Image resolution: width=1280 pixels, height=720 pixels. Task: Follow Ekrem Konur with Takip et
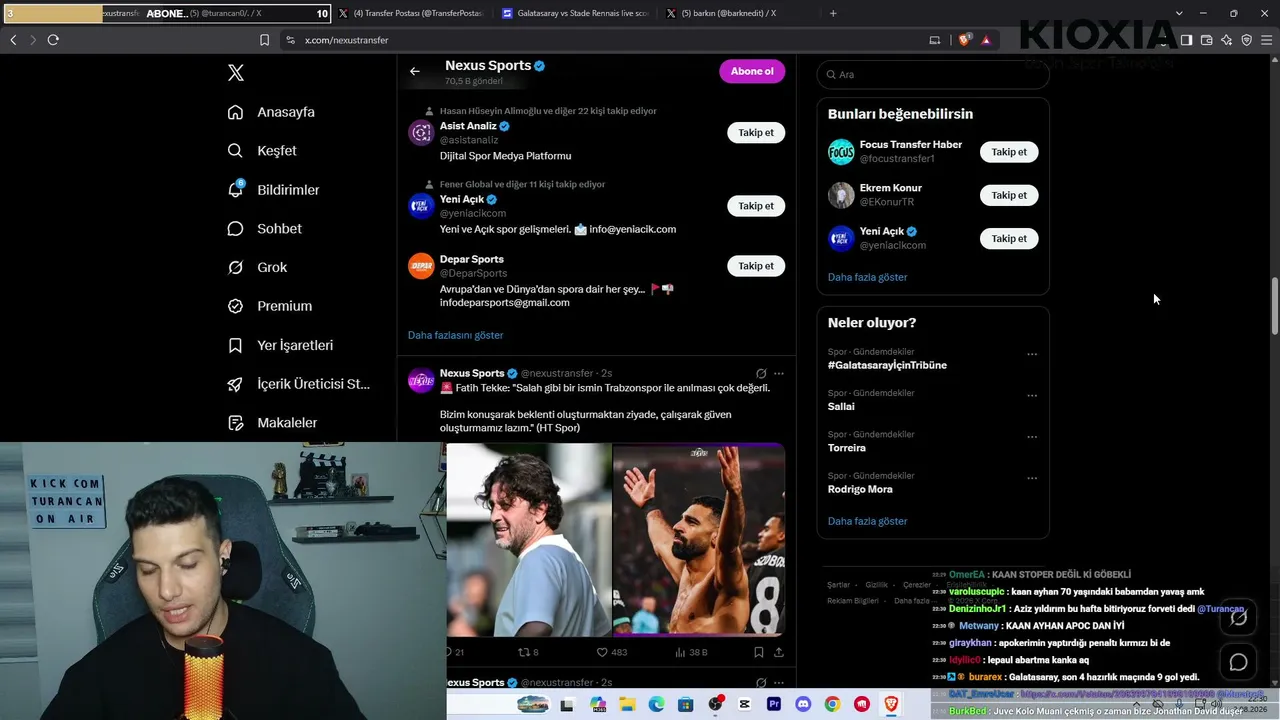pyautogui.click(x=1009, y=195)
